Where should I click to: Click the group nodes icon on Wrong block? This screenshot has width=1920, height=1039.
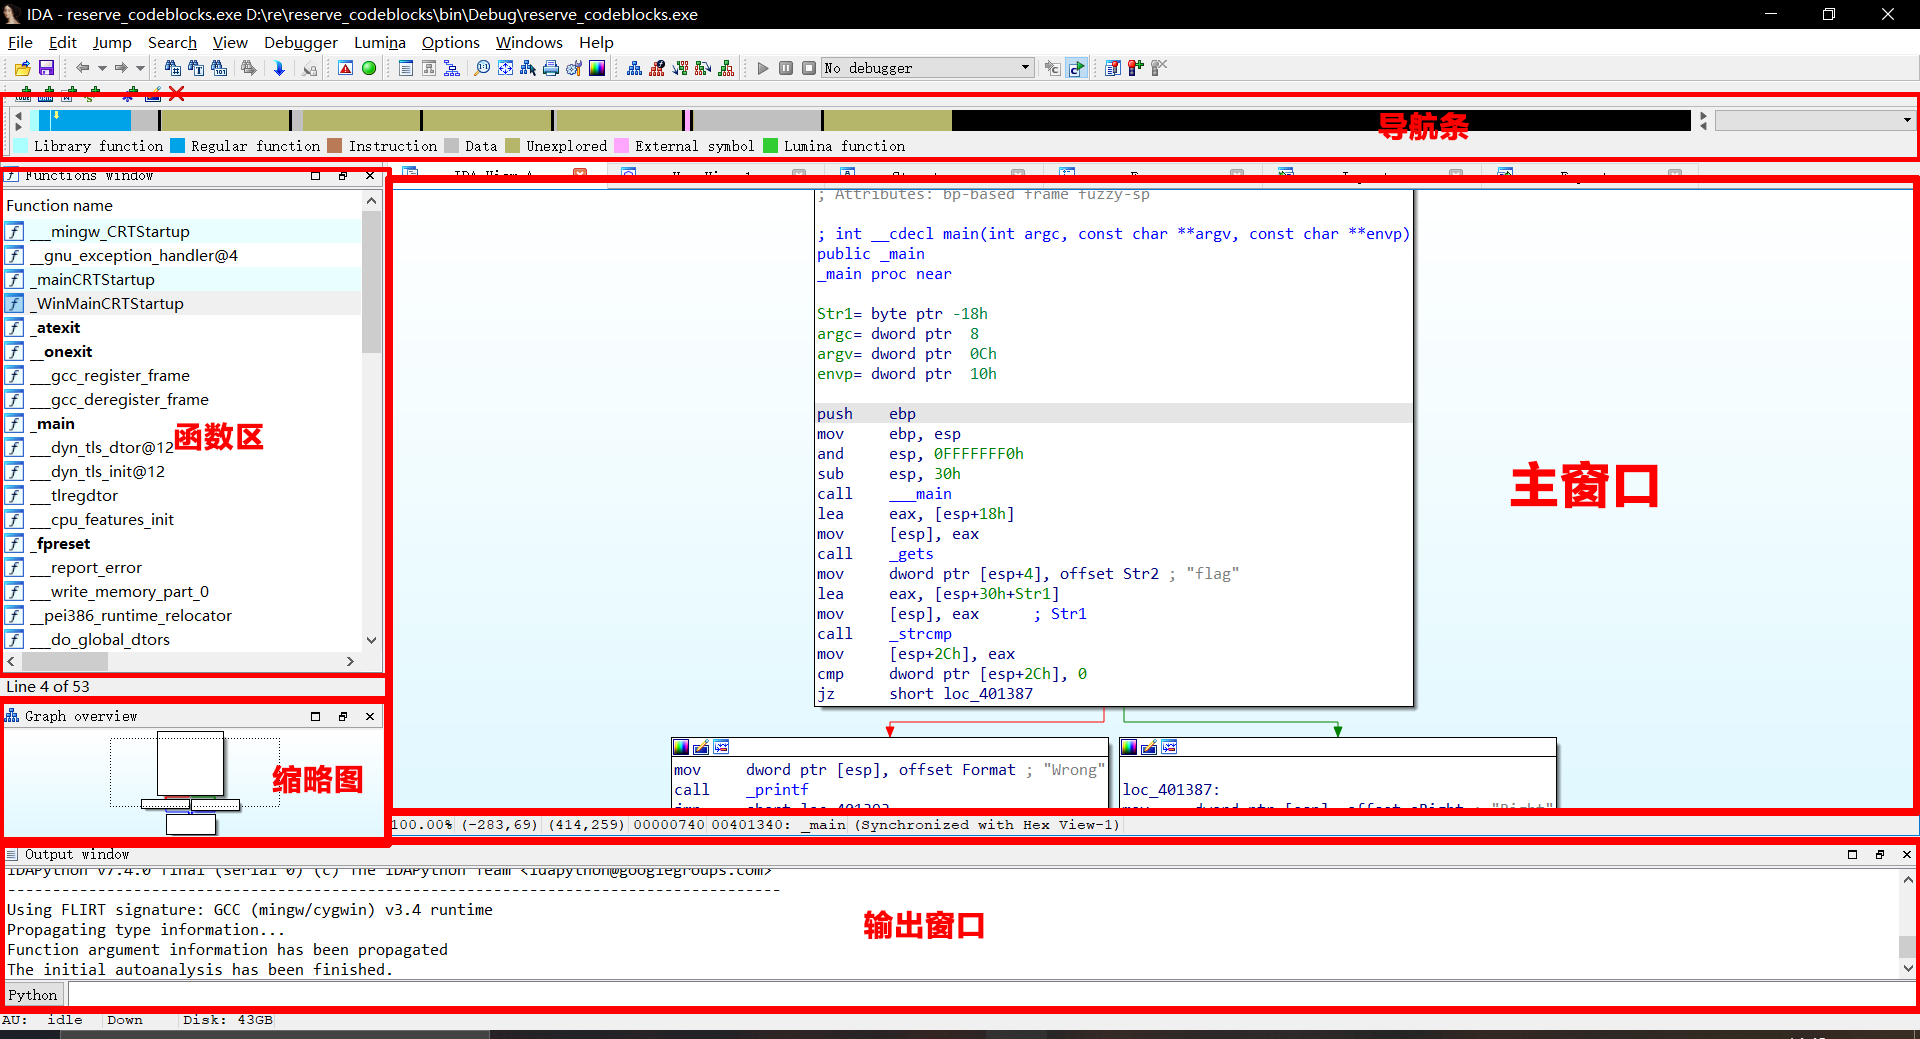721,747
